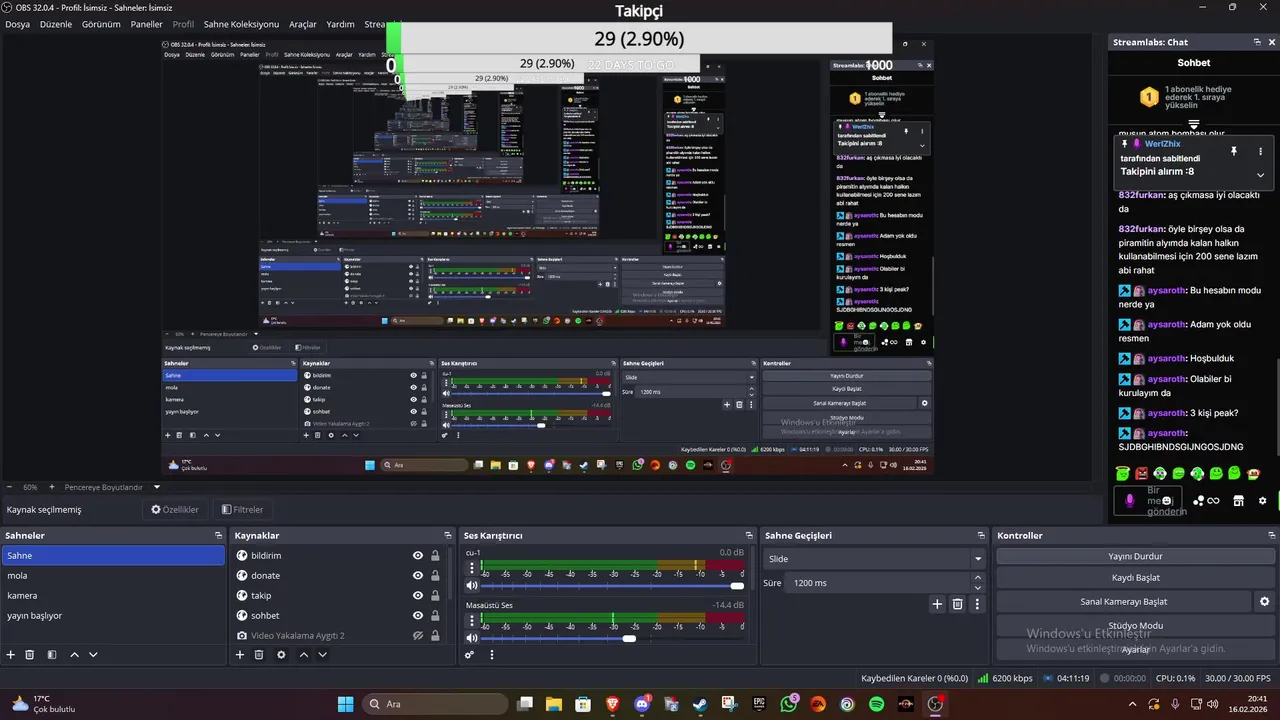
Task: Open the Slide transition dropdown
Action: click(875, 559)
